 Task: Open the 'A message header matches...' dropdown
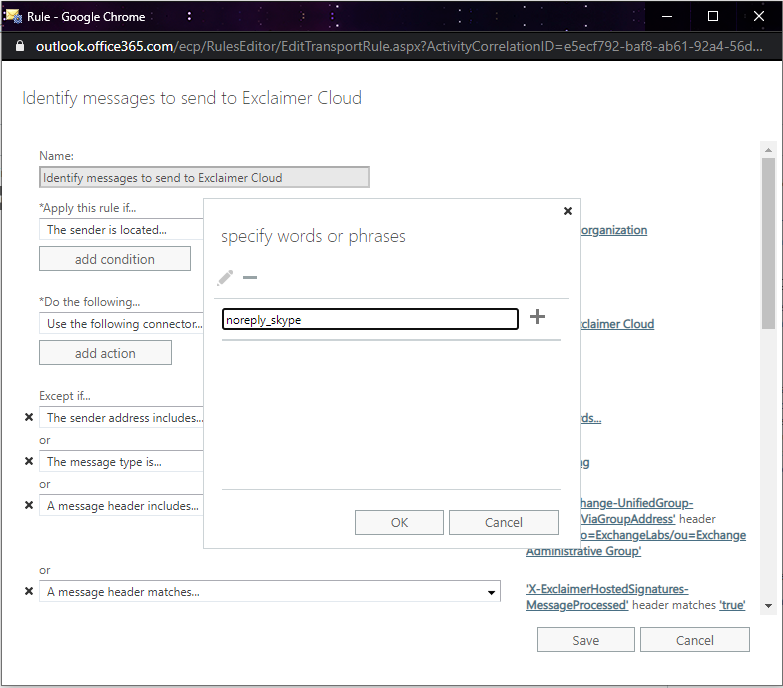coord(271,592)
